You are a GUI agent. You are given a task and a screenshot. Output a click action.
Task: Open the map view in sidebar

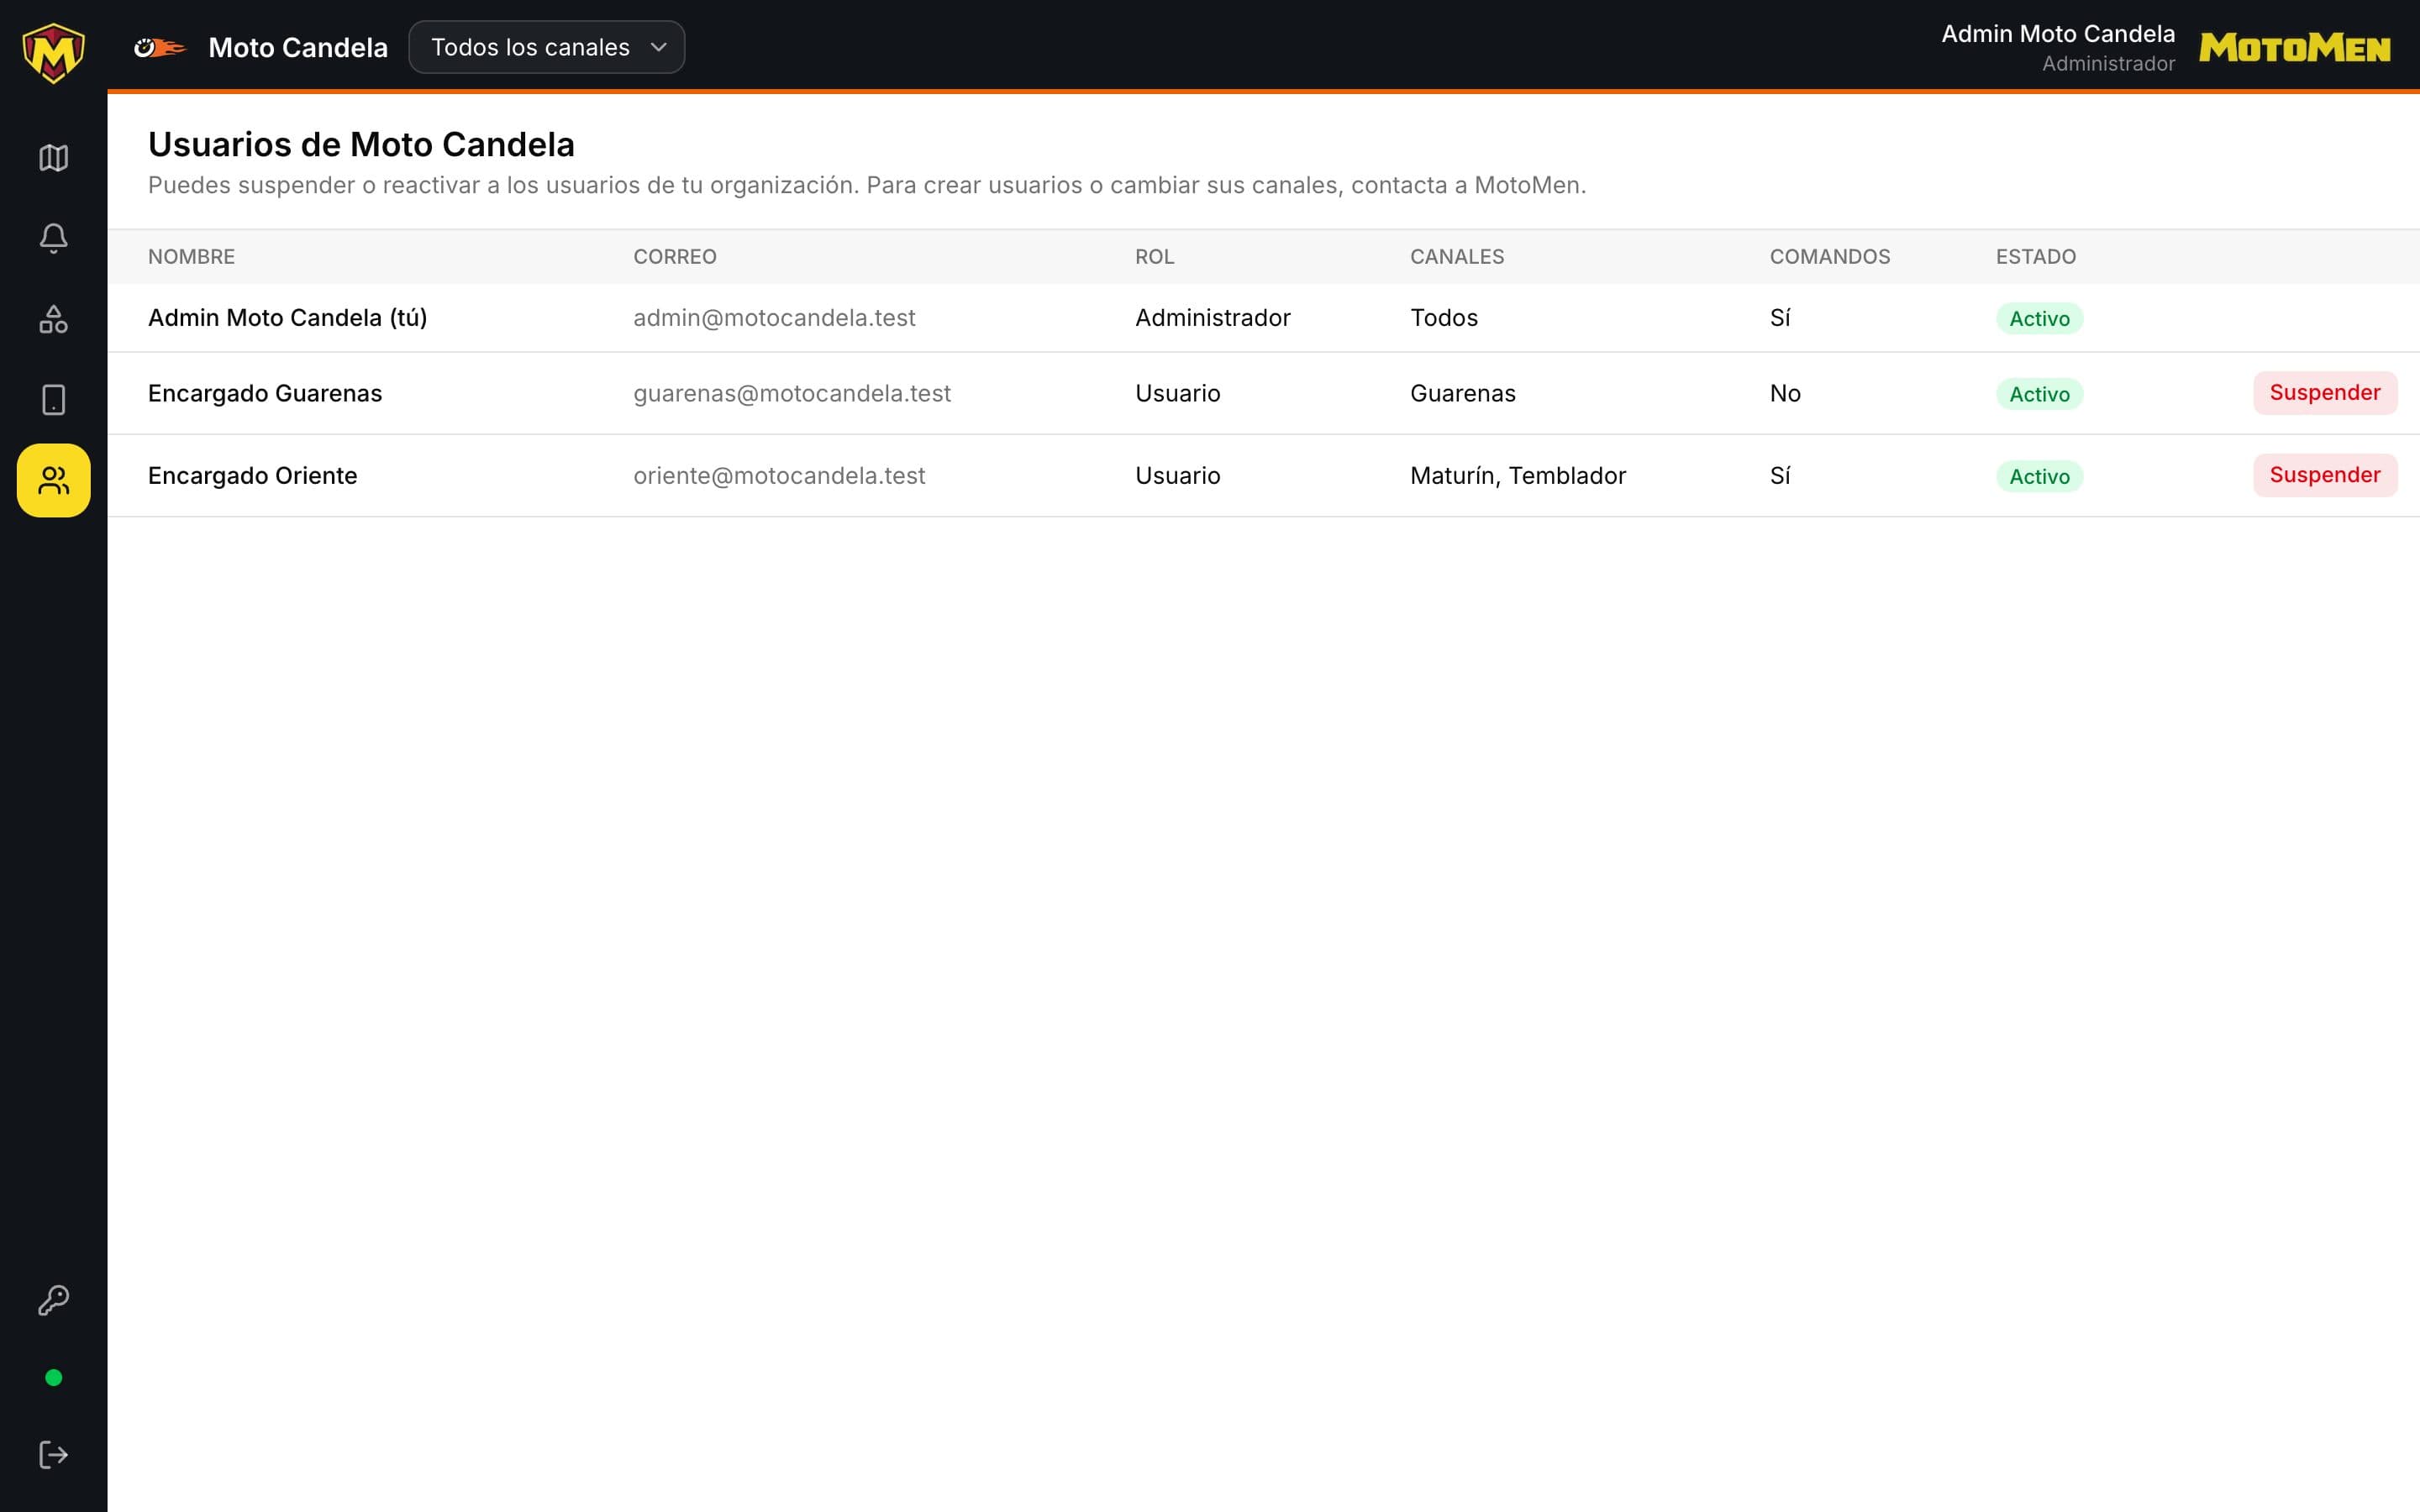pos(53,158)
